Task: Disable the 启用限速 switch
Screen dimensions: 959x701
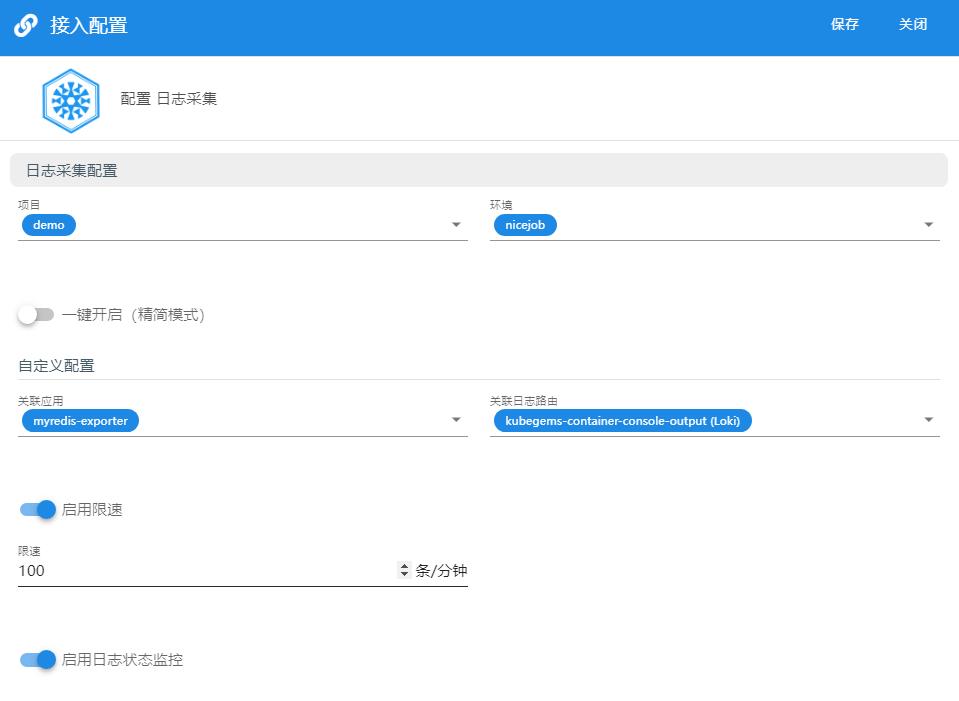Action: pos(38,510)
